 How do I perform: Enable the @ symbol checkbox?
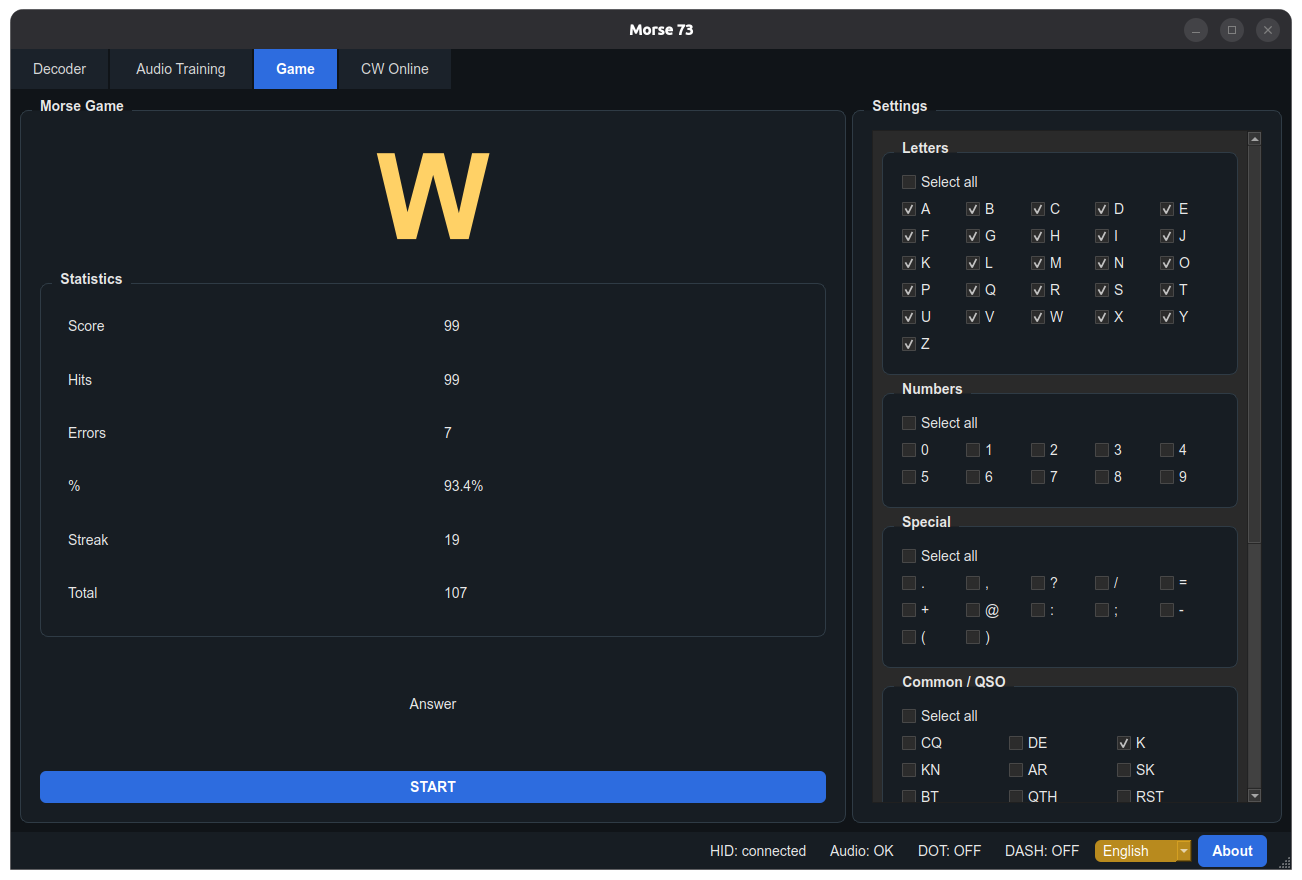973,610
